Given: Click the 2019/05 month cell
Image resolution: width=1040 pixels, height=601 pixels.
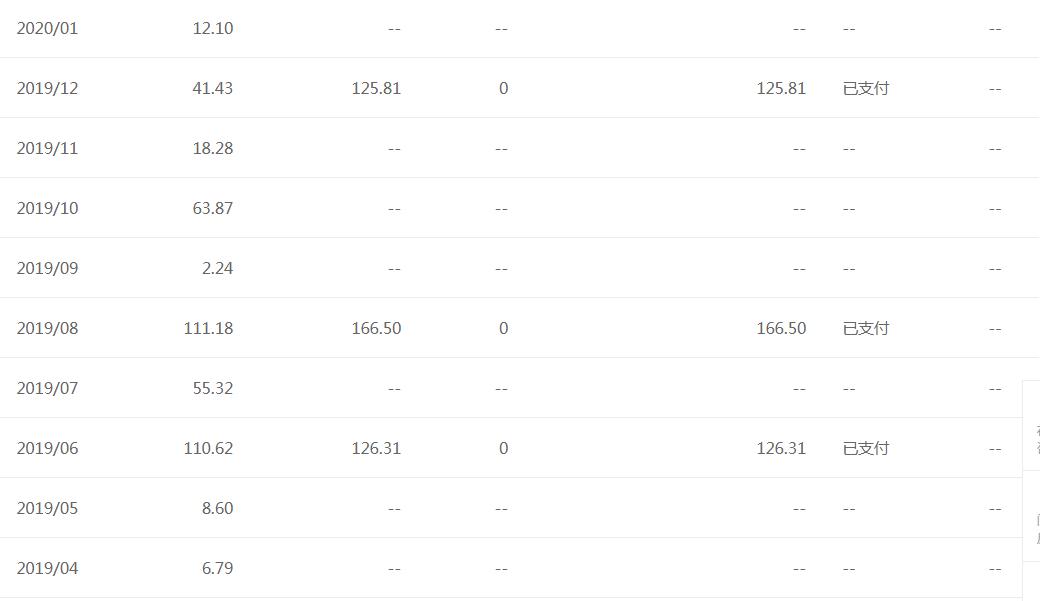Looking at the screenshot, I should [x=47, y=508].
